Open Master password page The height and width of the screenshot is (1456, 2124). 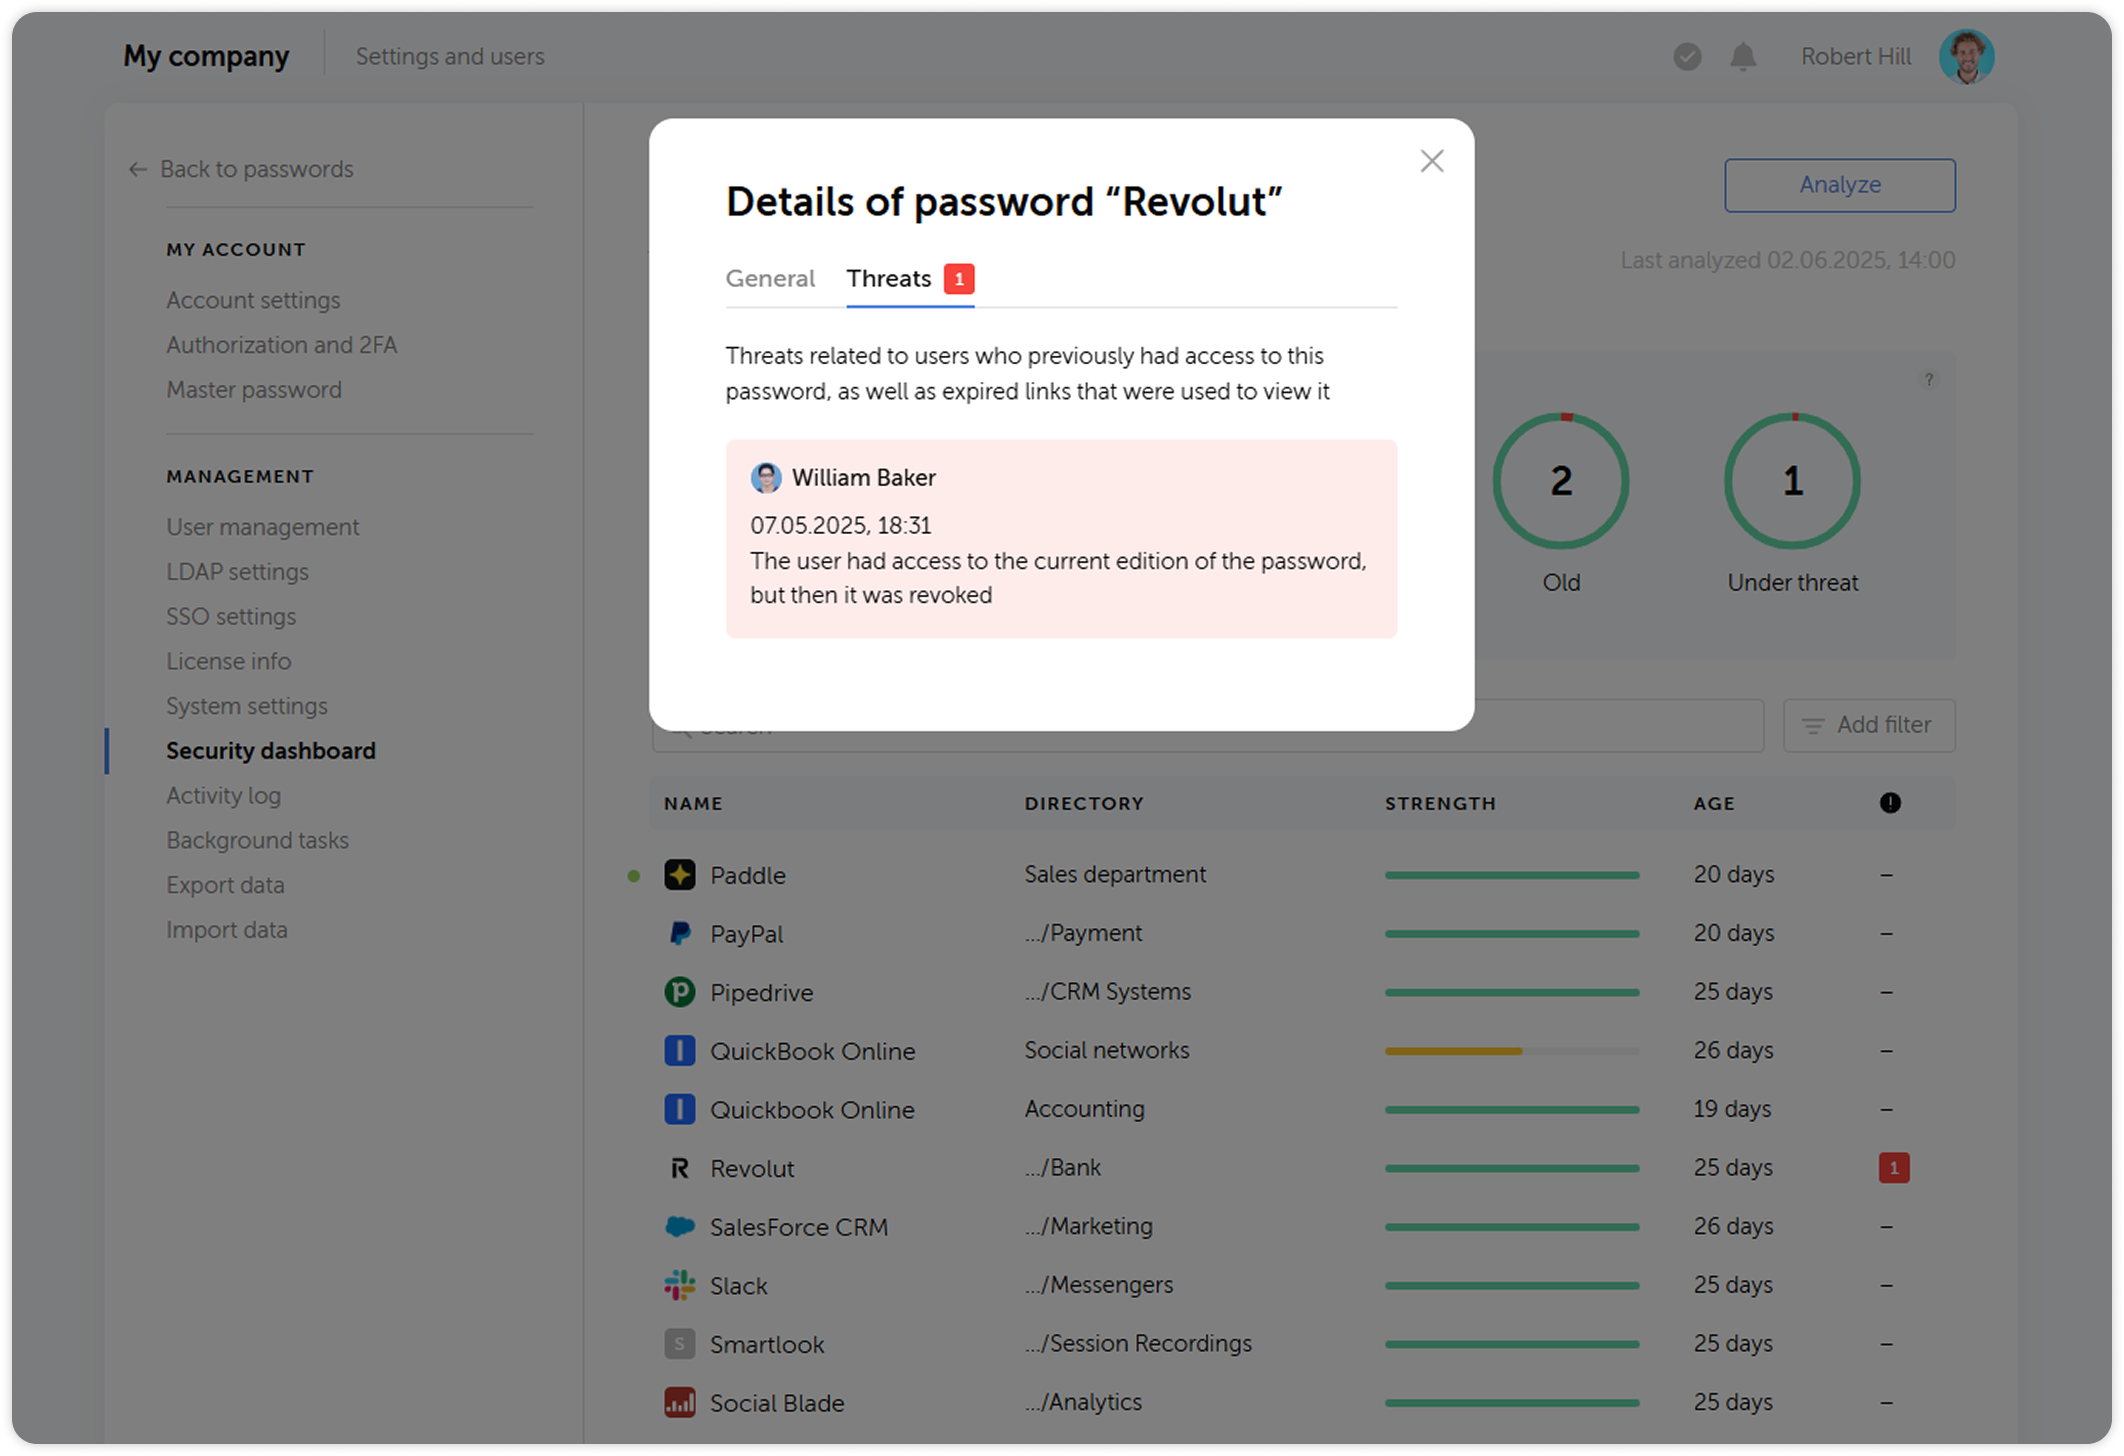(254, 390)
